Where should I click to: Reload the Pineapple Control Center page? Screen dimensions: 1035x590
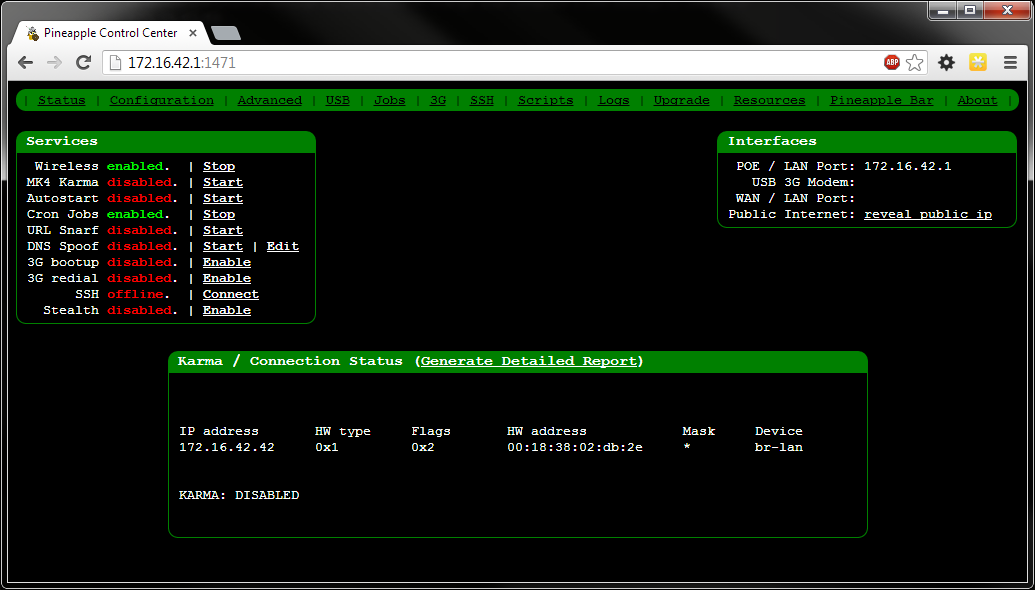[x=83, y=63]
